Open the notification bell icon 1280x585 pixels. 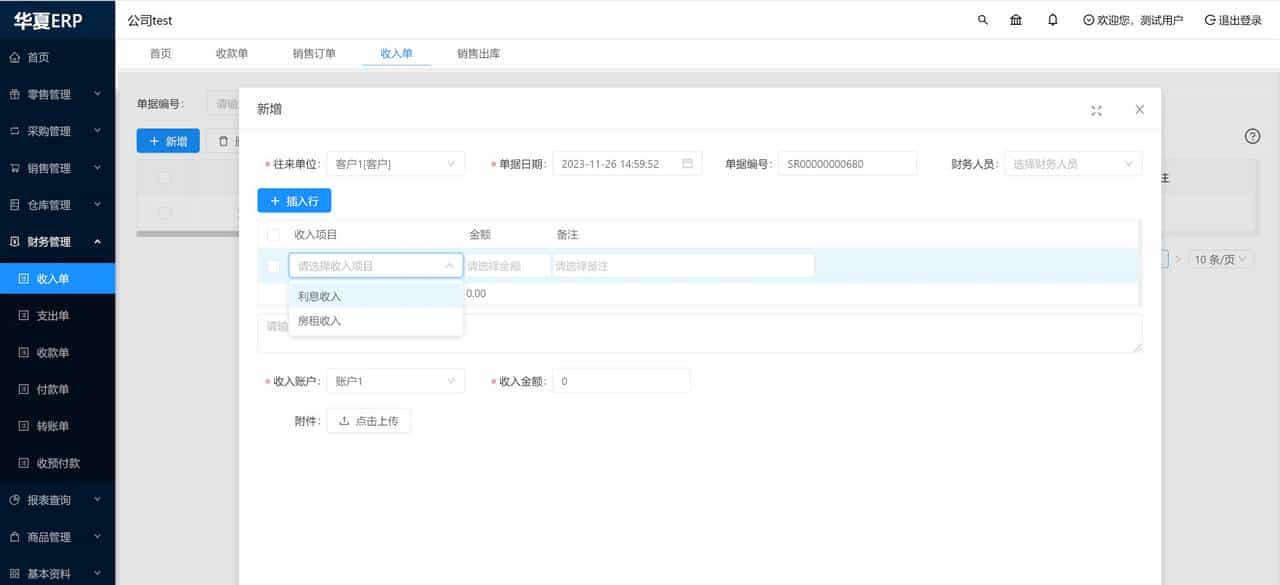click(1052, 19)
